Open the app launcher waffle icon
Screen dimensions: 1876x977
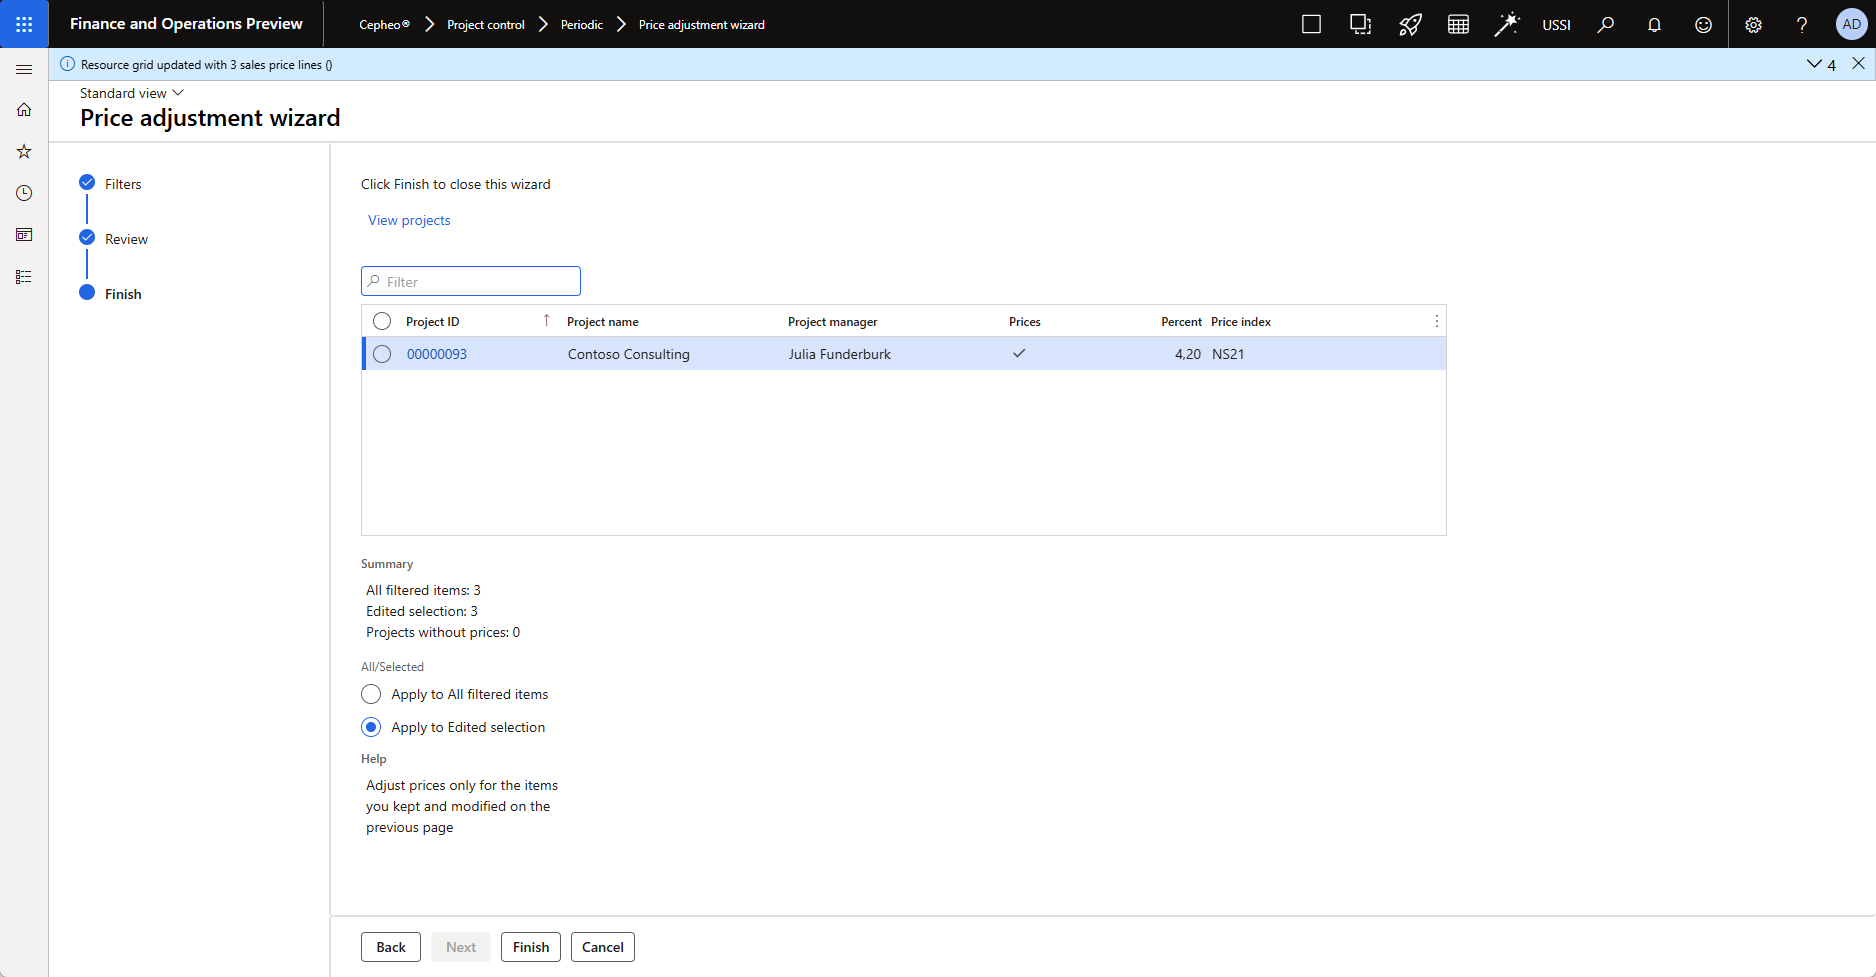click(24, 24)
